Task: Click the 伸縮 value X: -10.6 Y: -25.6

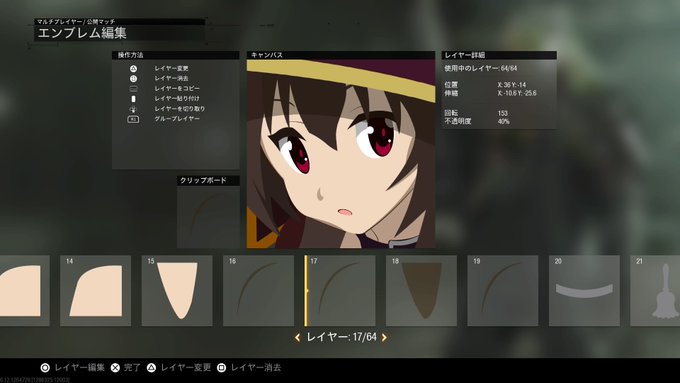Action: pos(517,93)
